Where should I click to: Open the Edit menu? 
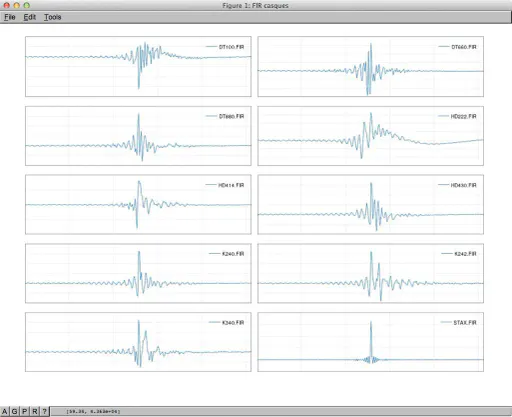click(29, 17)
